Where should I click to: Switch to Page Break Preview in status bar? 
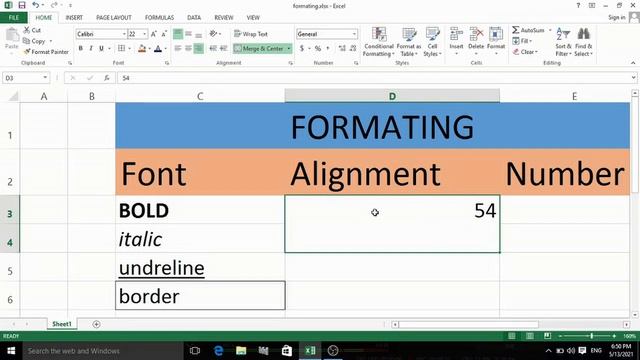548,336
